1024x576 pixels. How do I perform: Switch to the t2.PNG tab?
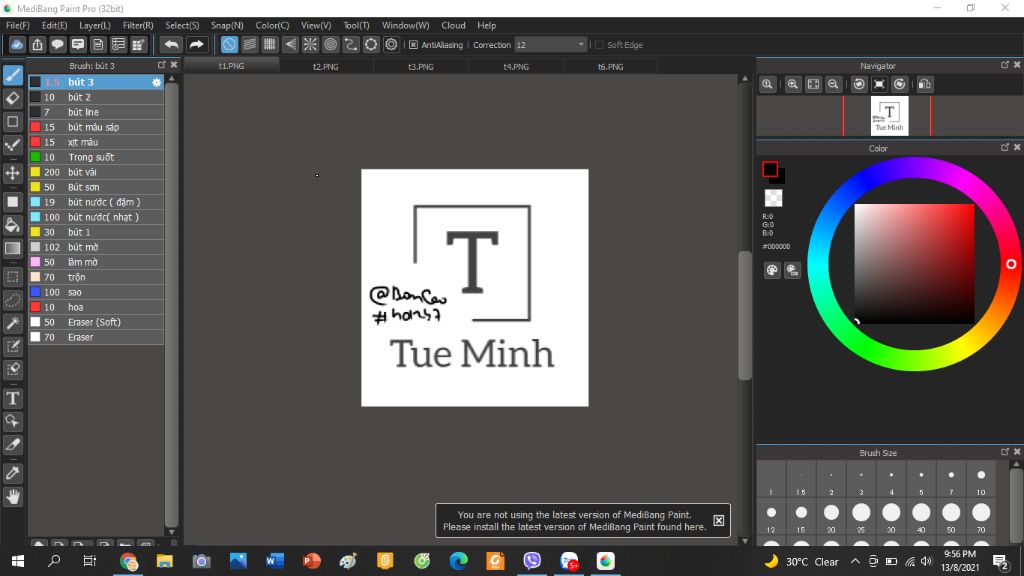coord(326,67)
